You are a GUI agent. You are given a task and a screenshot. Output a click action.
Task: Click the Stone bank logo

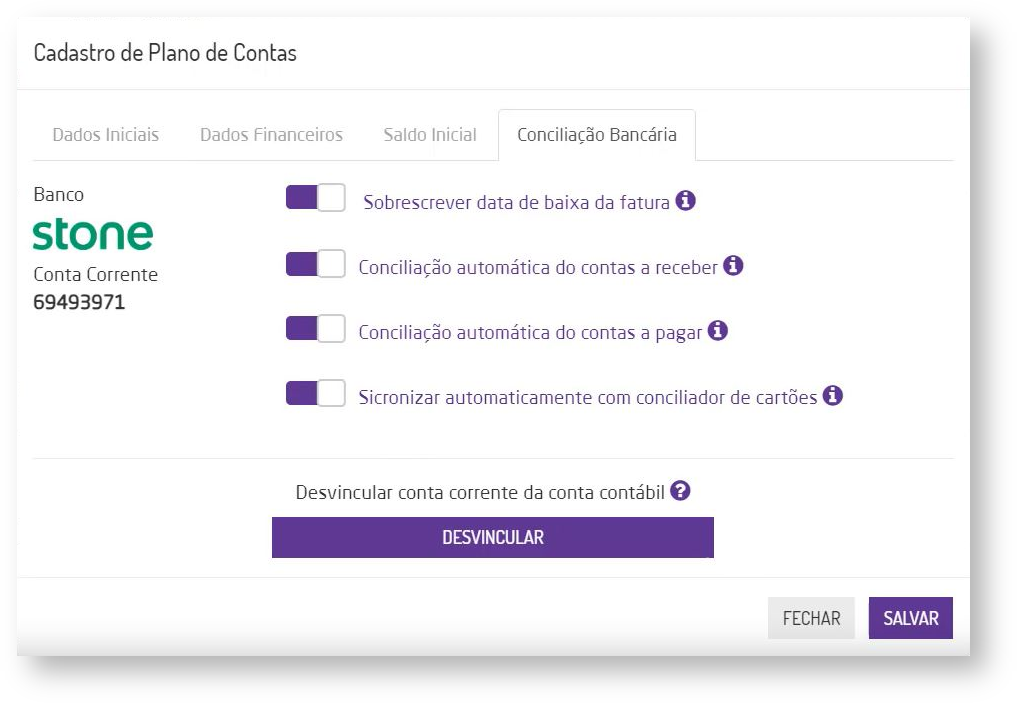tap(93, 235)
